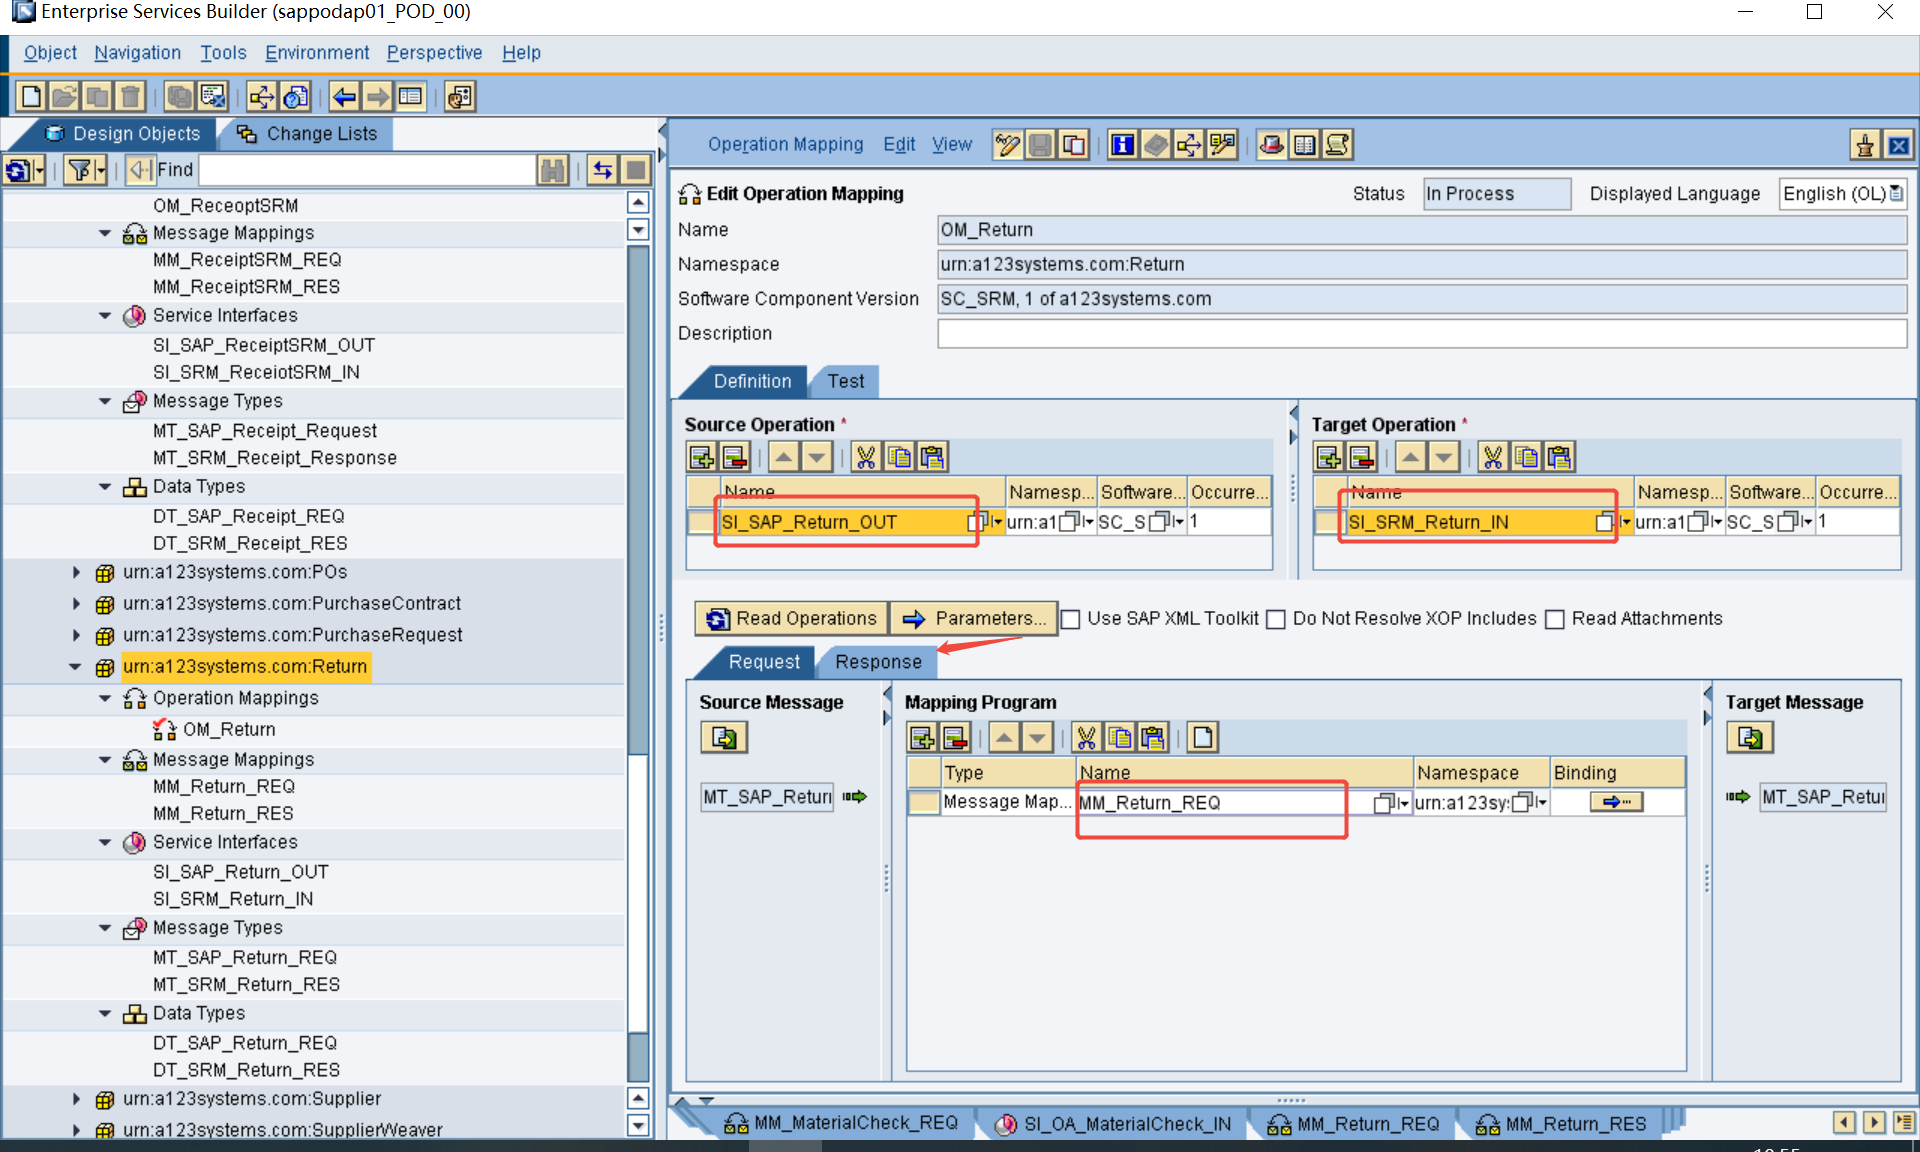Click new blank page icon in Mapping Program
Viewport: 1920px width, 1152px height.
1203,738
